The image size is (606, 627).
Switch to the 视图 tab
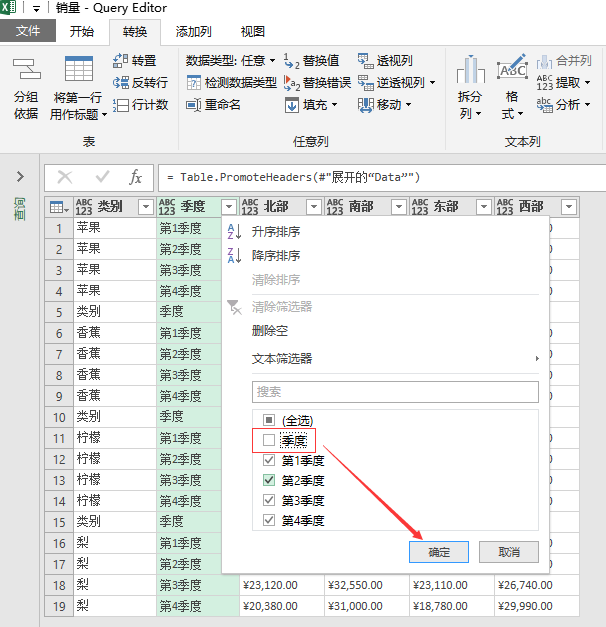[252, 31]
